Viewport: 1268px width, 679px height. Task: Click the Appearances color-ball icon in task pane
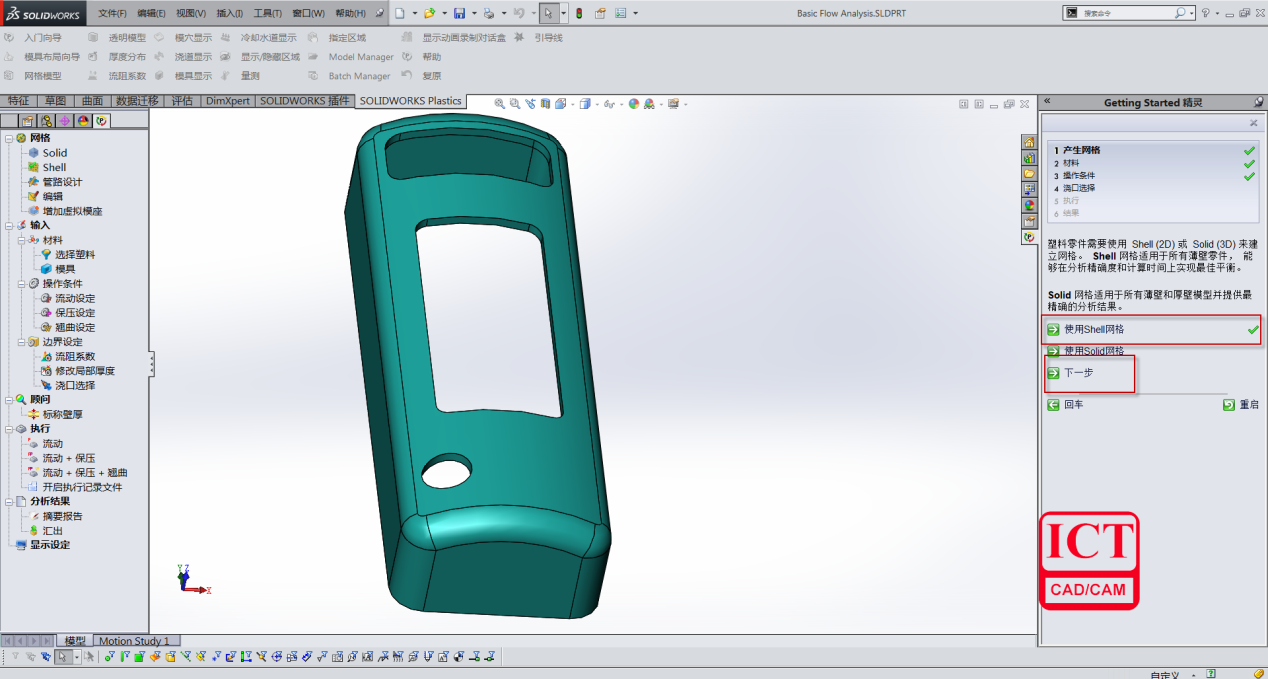[1029, 205]
